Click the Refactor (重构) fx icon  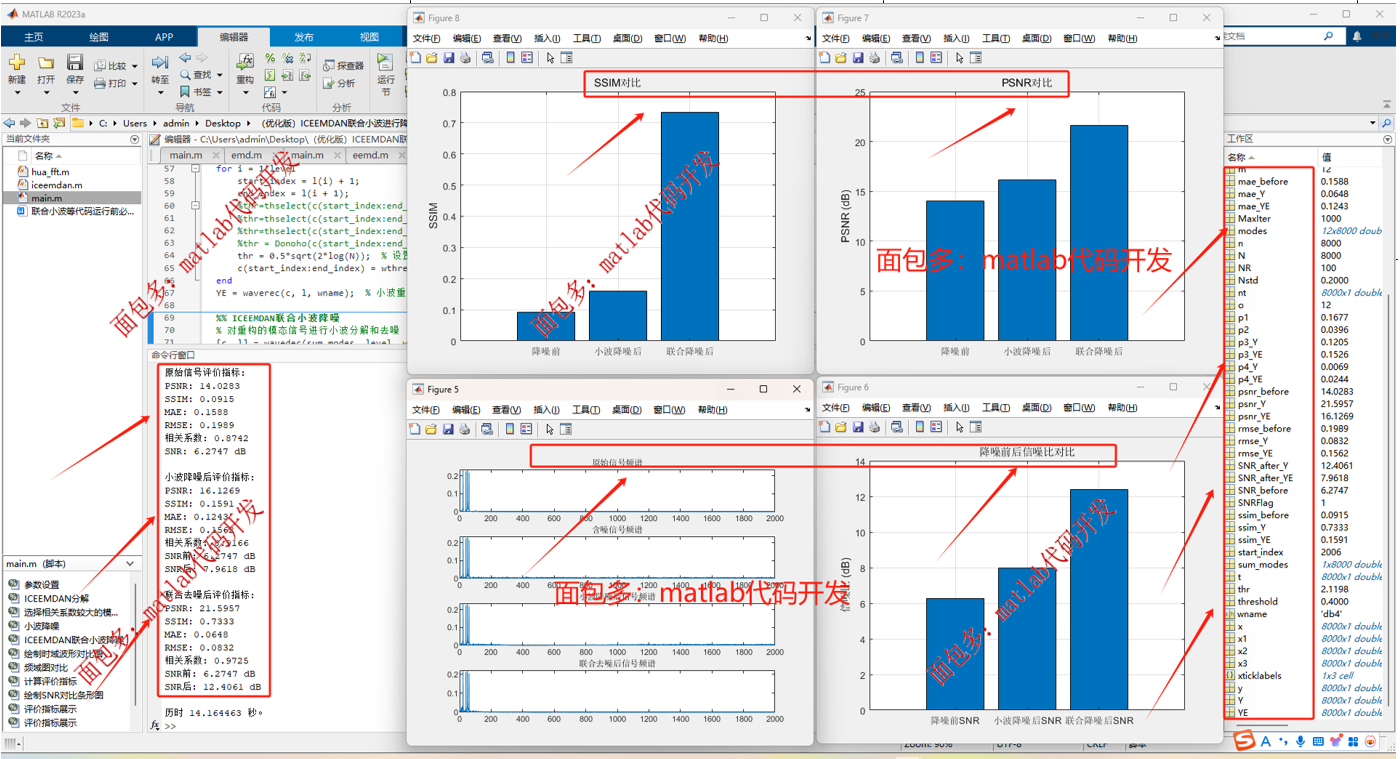(x=245, y=62)
